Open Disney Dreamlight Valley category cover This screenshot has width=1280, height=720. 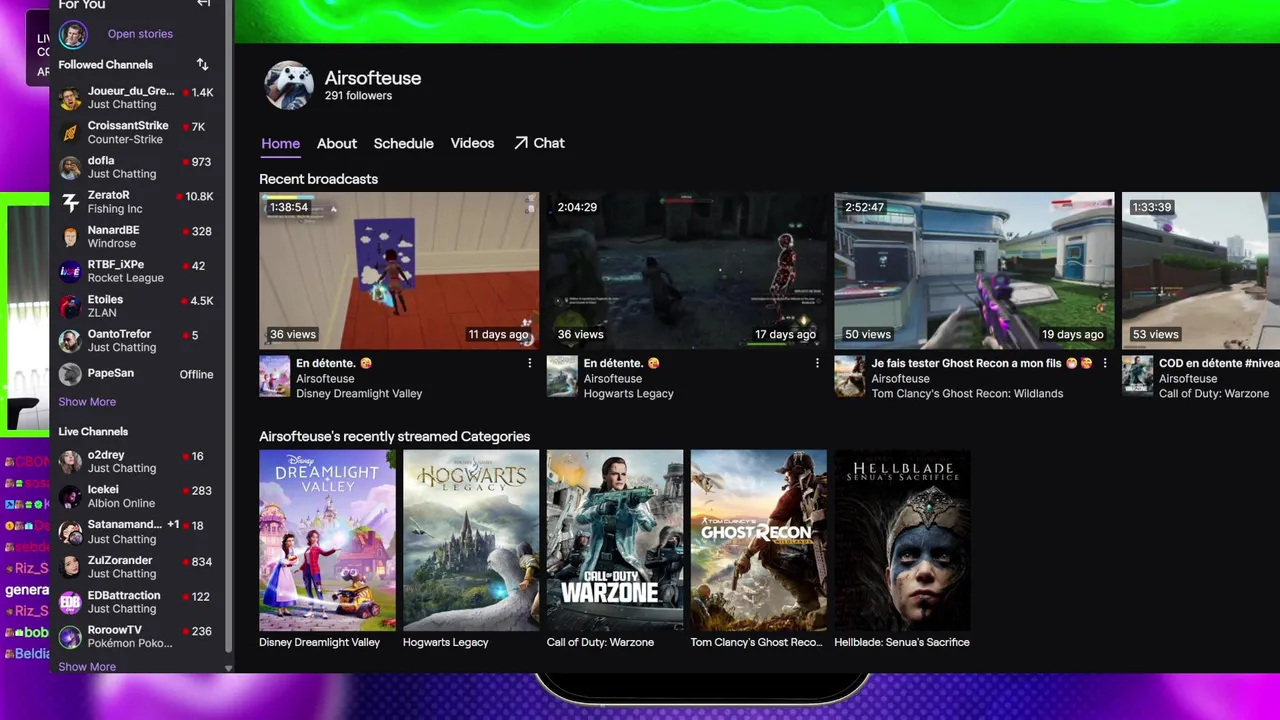pos(327,540)
